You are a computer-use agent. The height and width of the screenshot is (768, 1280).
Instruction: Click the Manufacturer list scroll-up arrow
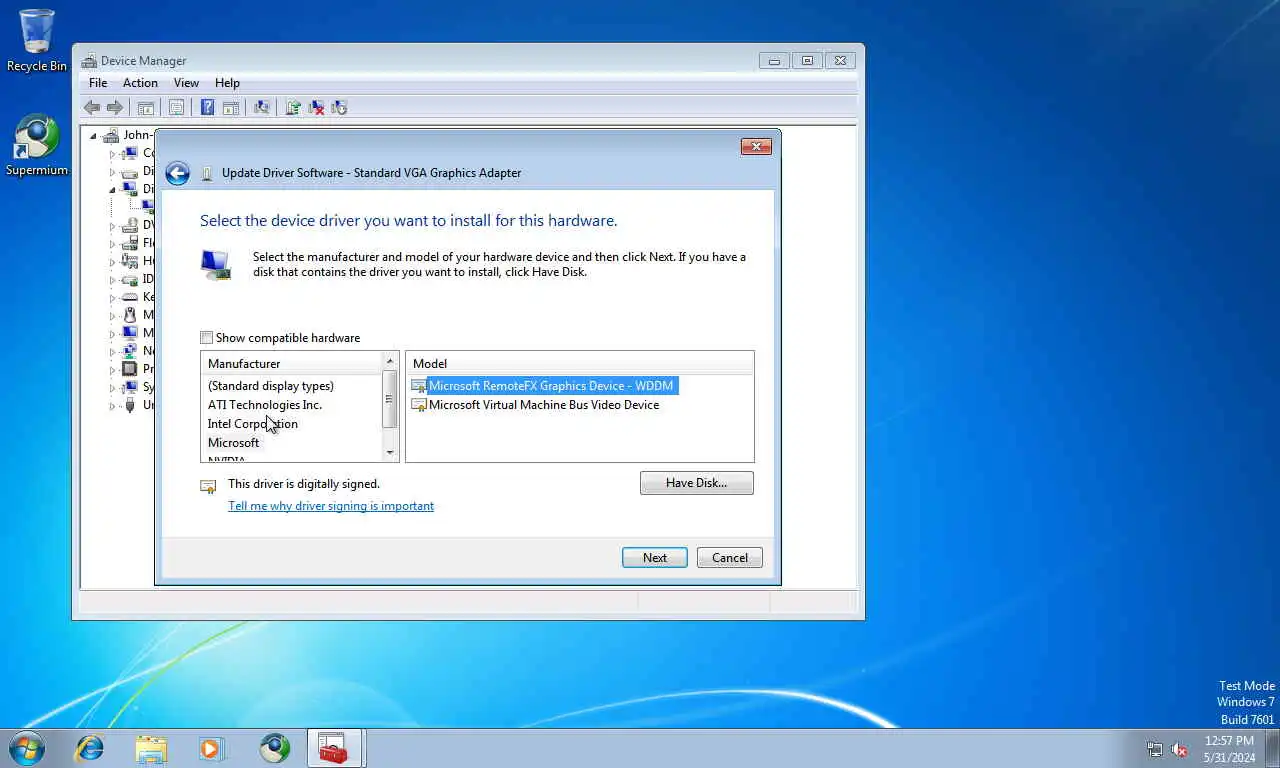pyautogui.click(x=390, y=361)
